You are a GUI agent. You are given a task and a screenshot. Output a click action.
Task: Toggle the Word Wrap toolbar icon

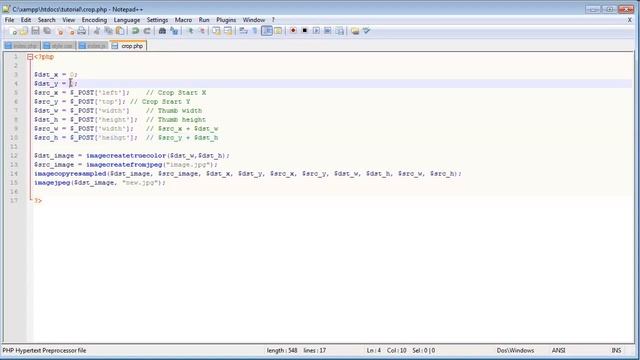[x=243, y=31]
